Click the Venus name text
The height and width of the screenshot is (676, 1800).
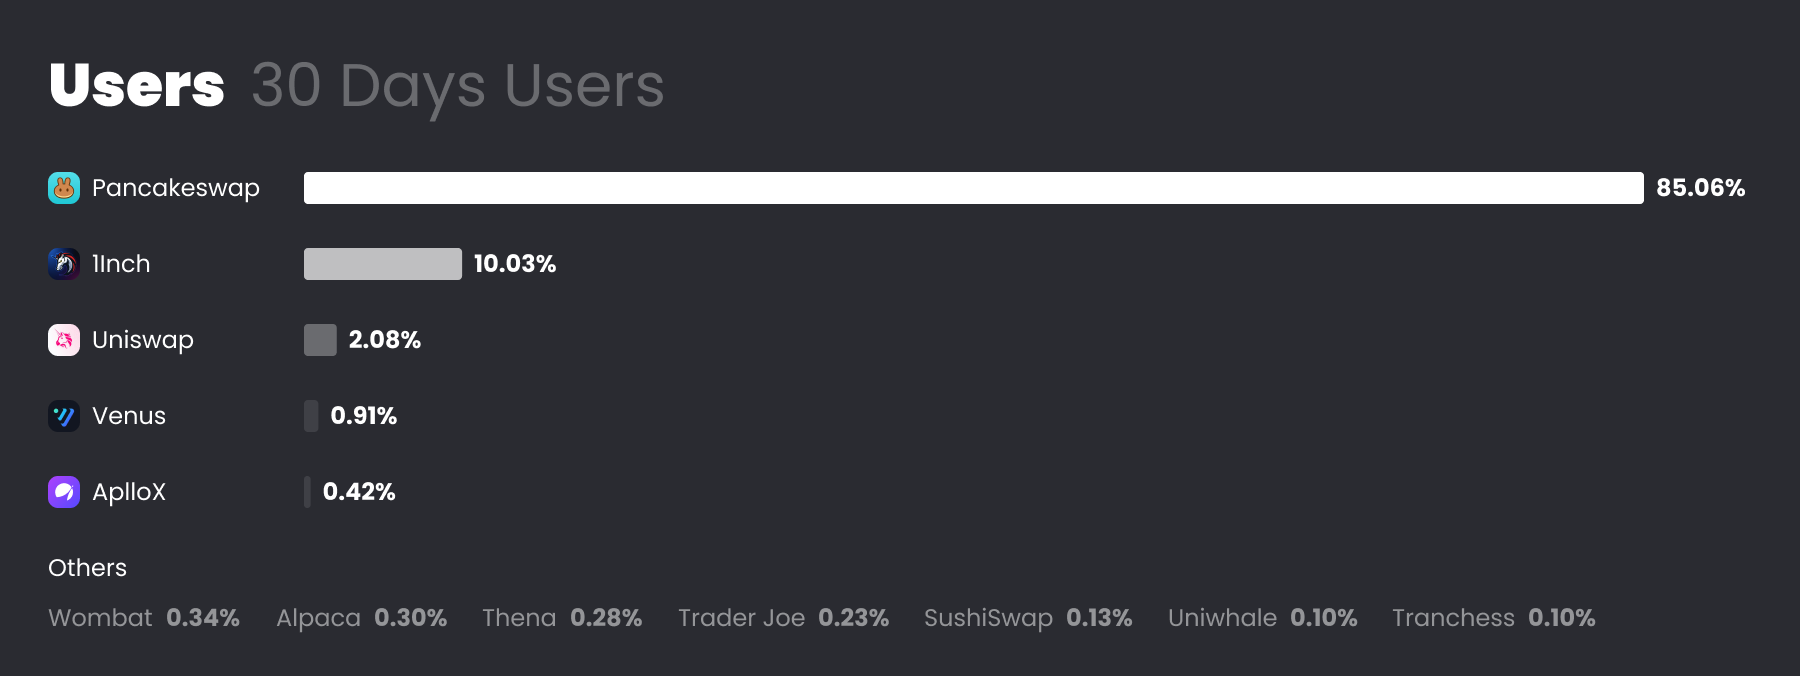tap(129, 416)
